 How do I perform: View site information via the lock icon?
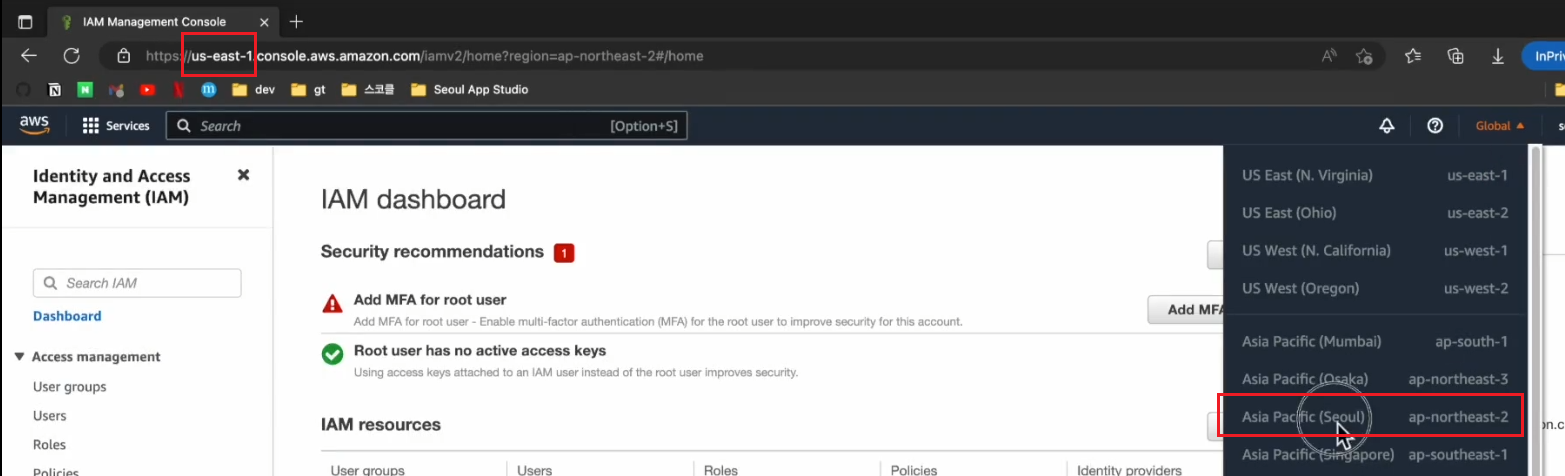(x=123, y=56)
